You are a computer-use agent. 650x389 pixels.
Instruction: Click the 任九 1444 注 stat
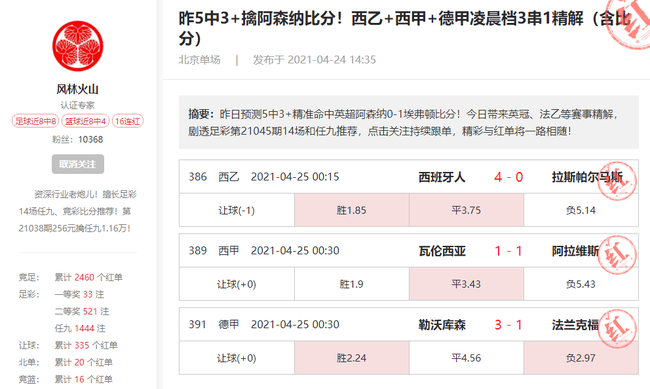click(80, 328)
